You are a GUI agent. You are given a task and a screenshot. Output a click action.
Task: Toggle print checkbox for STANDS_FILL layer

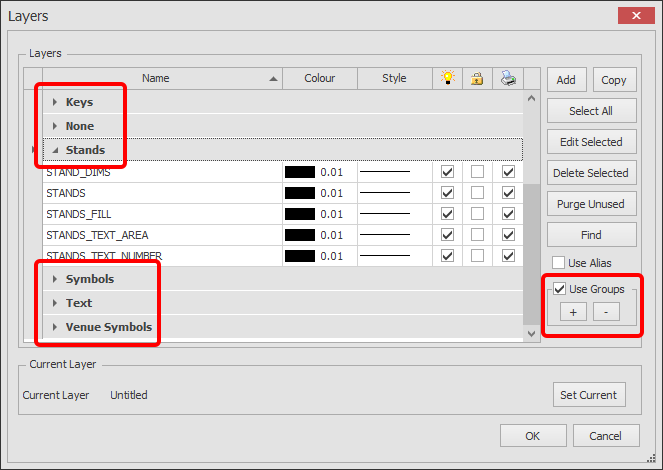pyautogui.click(x=508, y=214)
